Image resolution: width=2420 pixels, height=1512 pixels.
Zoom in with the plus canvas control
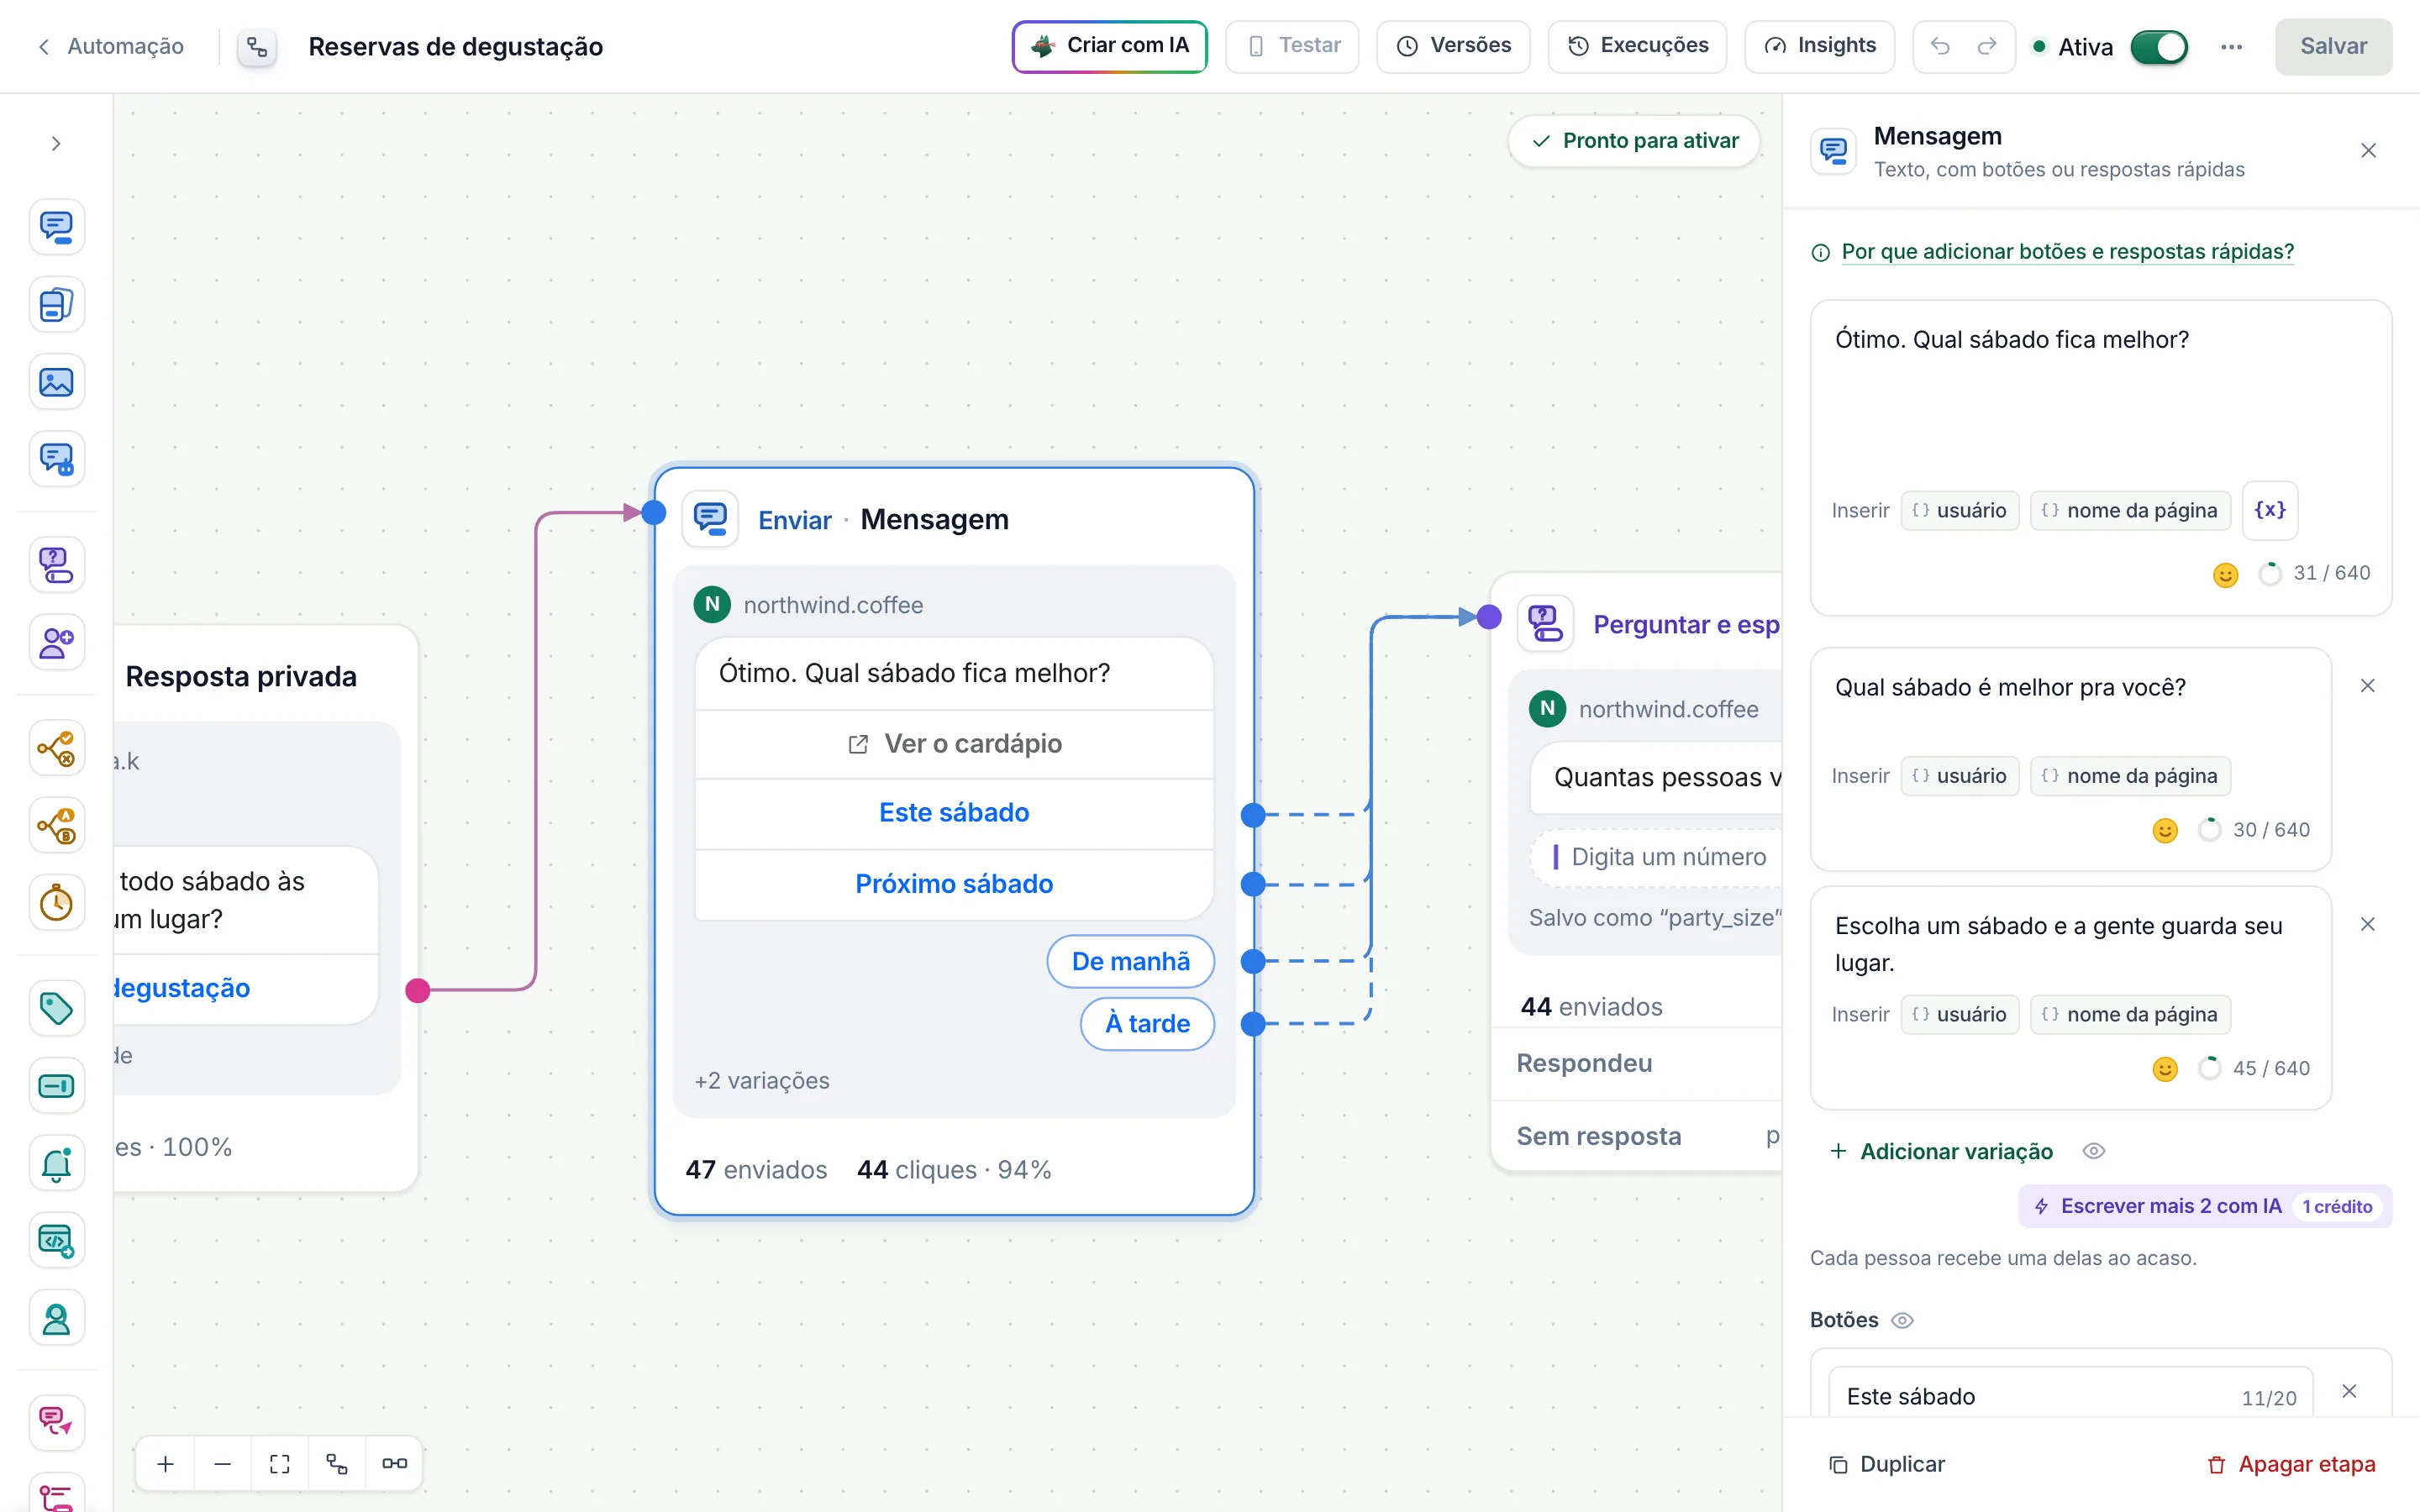(x=166, y=1463)
